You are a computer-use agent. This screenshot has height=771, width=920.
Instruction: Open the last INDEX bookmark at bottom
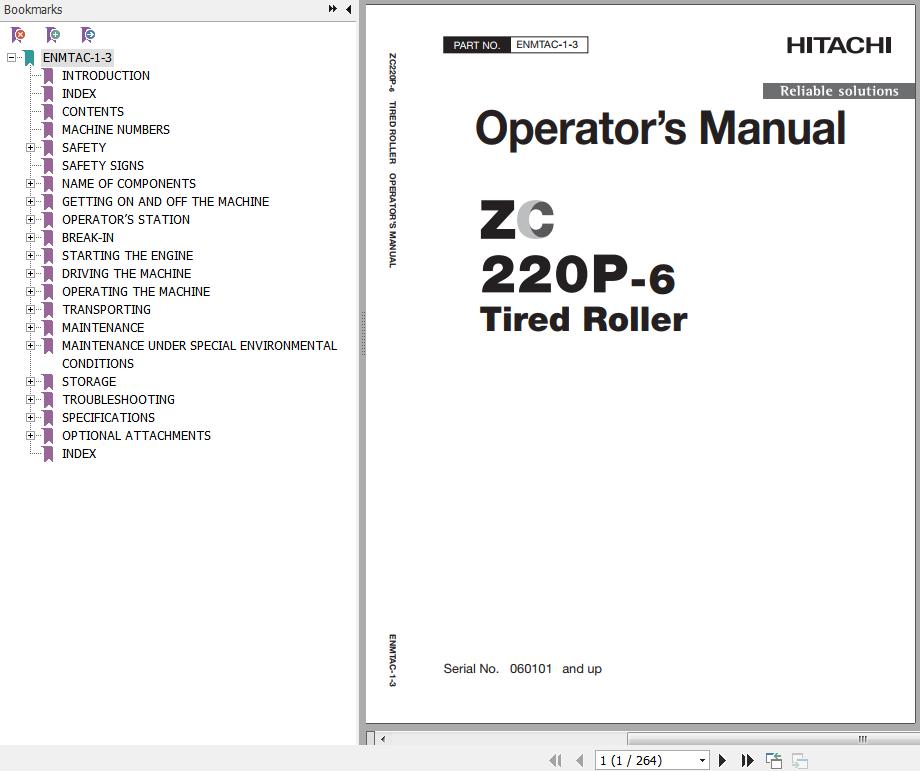point(79,454)
